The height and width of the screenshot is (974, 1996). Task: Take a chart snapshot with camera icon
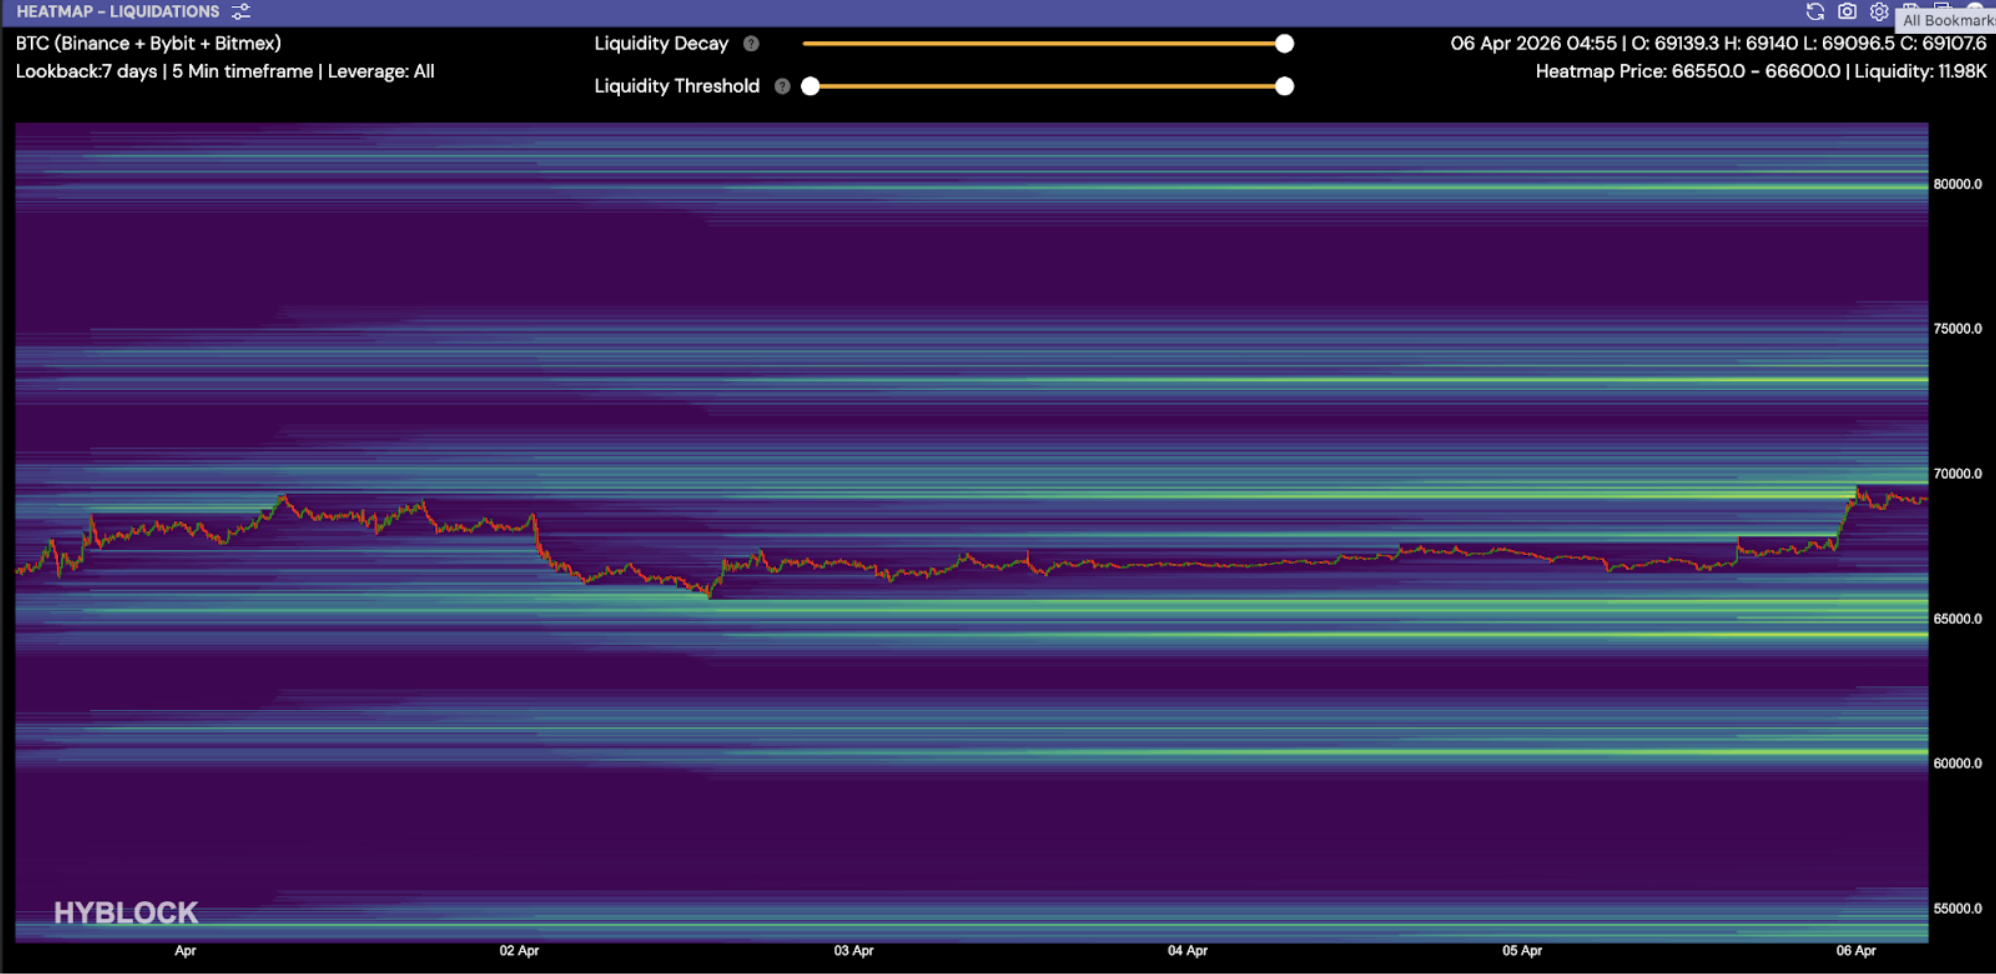click(1847, 12)
